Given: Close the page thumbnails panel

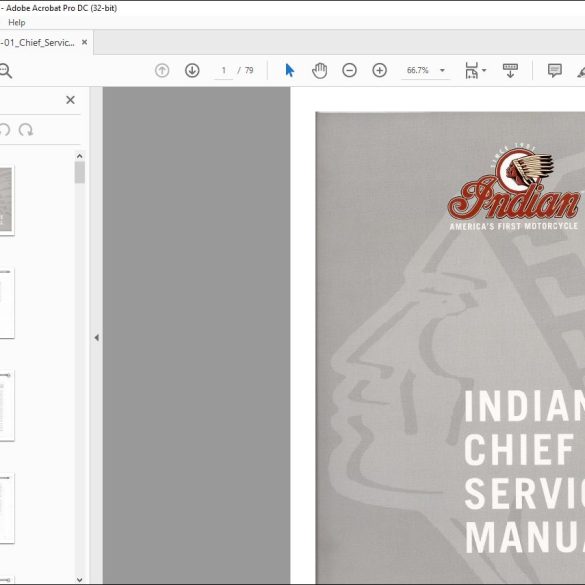Looking at the screenshot, I should pyautogui.click(x=70, y=100).
